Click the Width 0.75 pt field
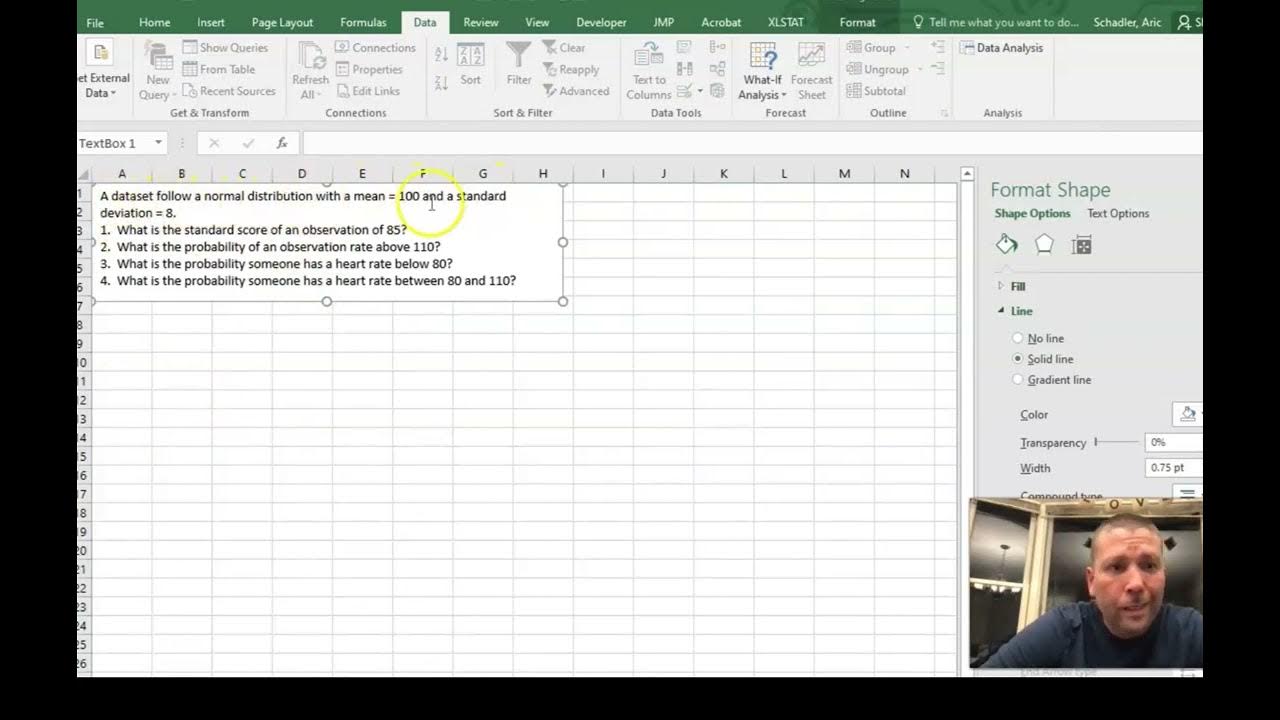This screenshot has height=720, width=1280. (x=1174, y=468)
